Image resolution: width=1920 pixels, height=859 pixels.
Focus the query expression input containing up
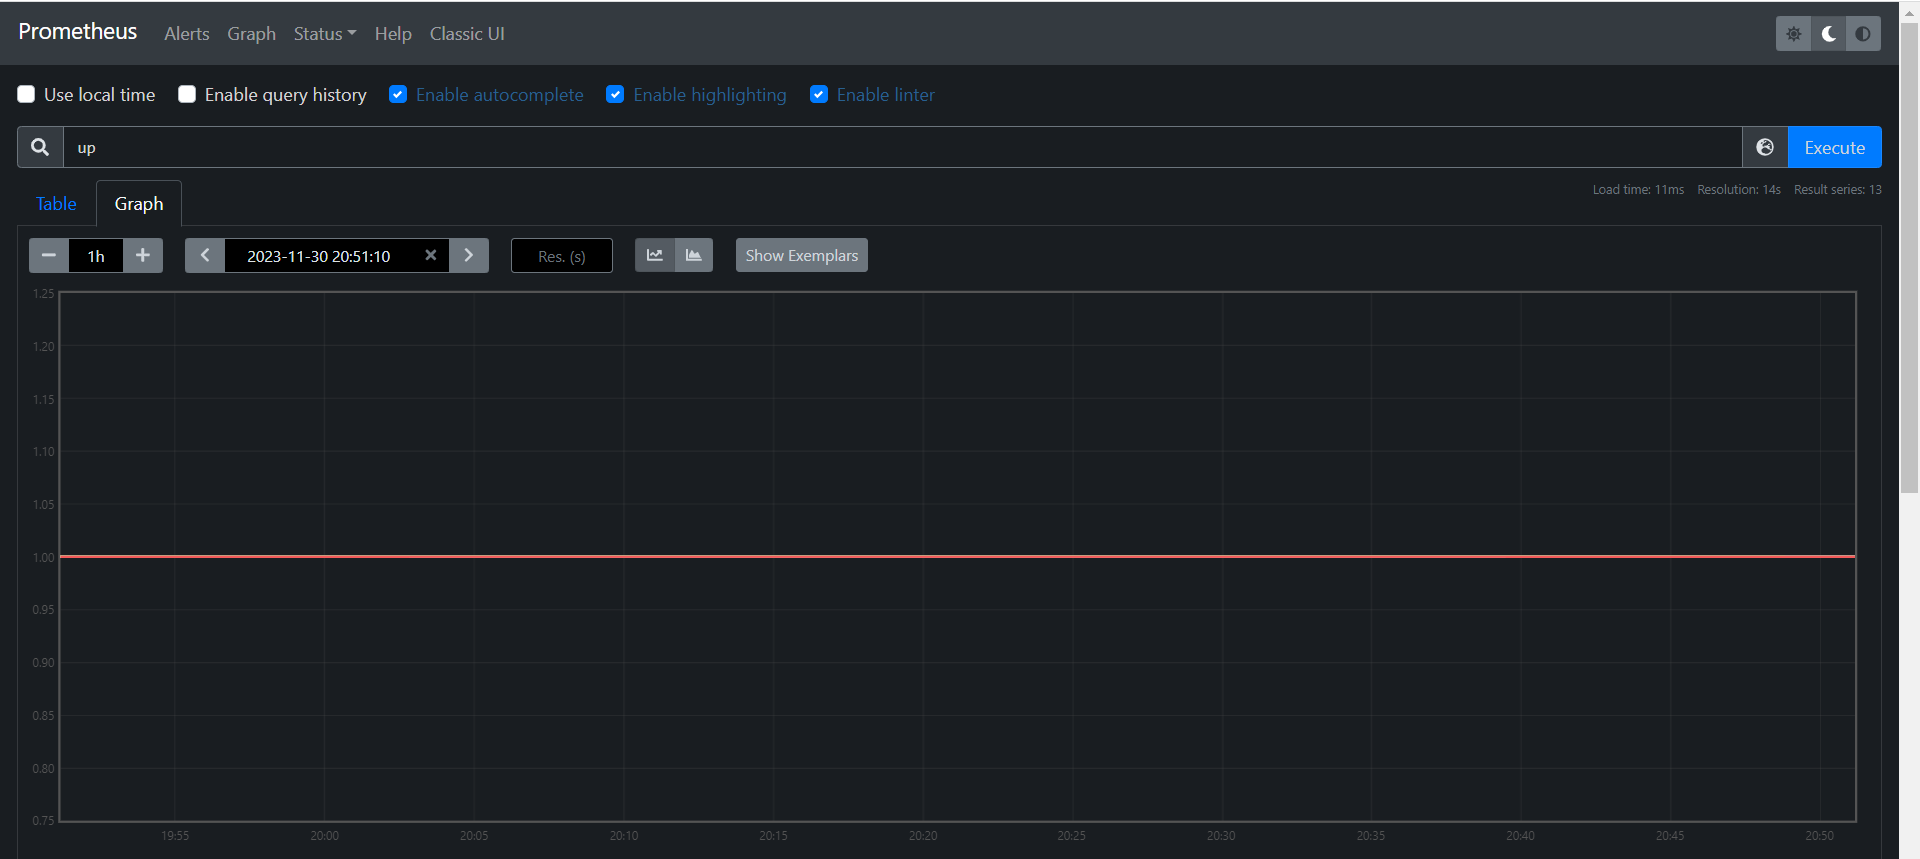902,147
